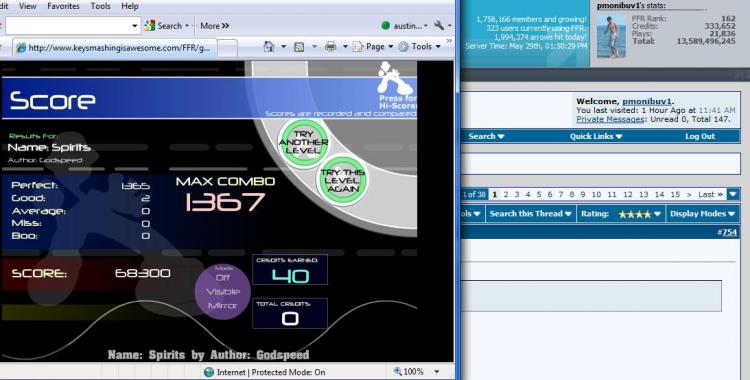Open the Private Messages link

coord(610,119)
